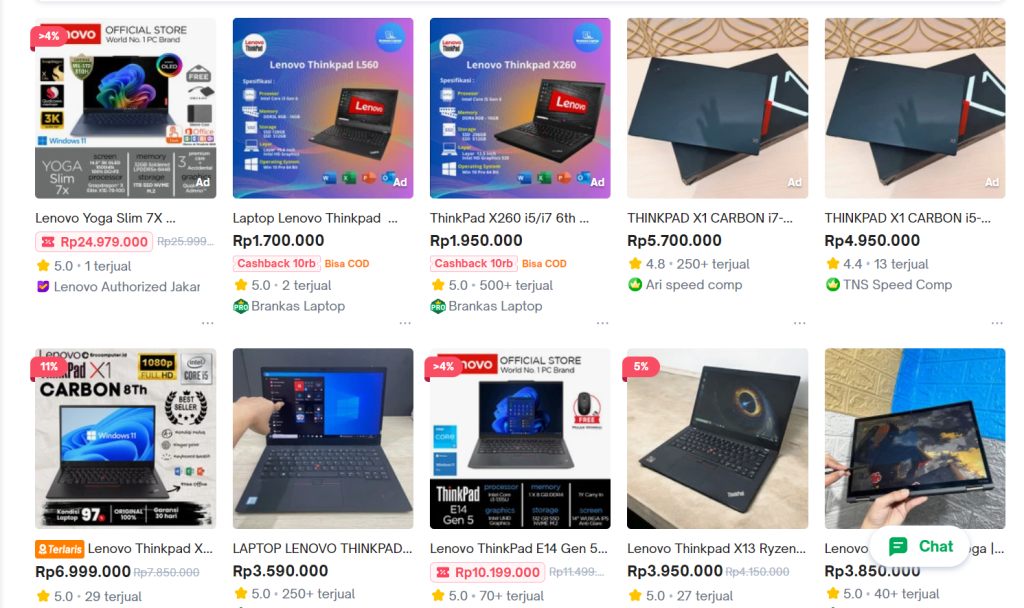Open three-dot menu for X1 Carbon i7 listing

799,323
